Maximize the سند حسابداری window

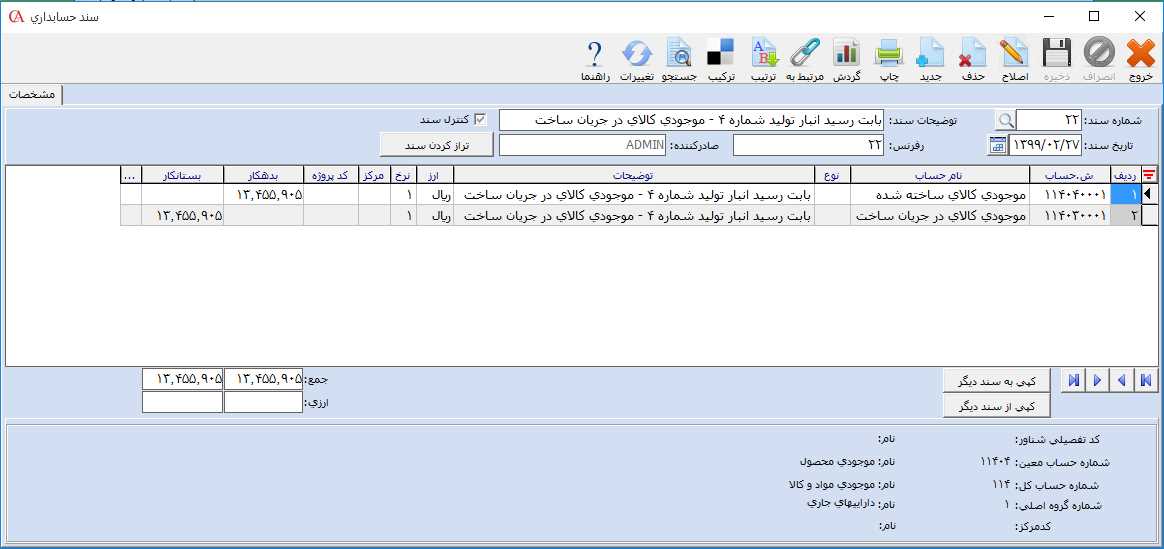coord(1094,16)
